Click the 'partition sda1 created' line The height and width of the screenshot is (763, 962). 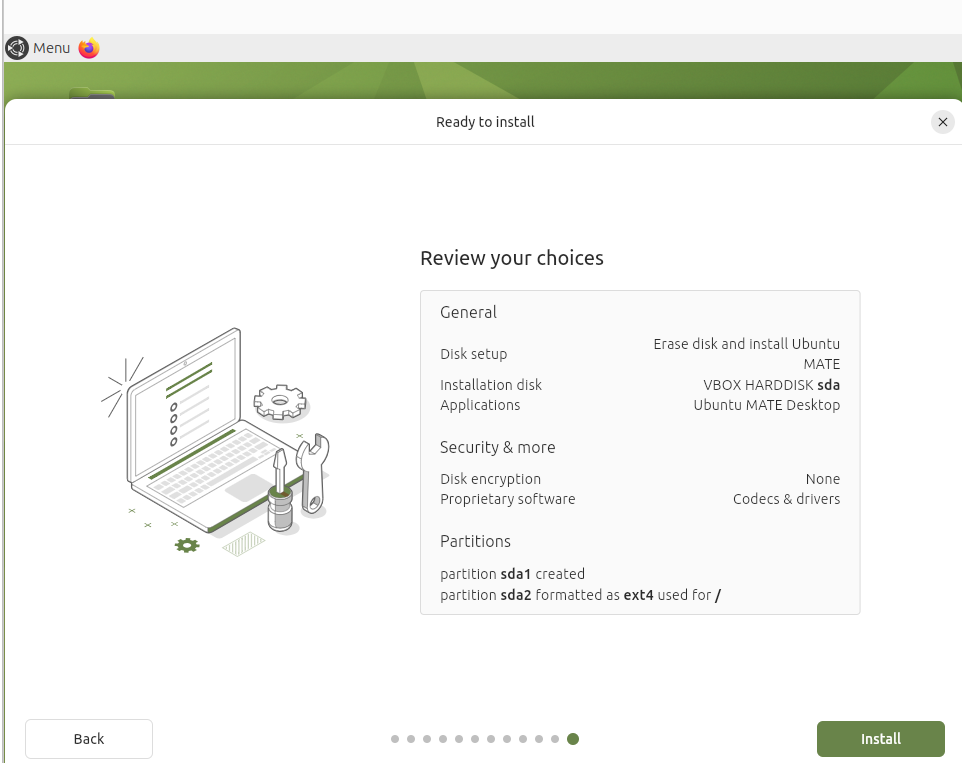click(512, 574)
